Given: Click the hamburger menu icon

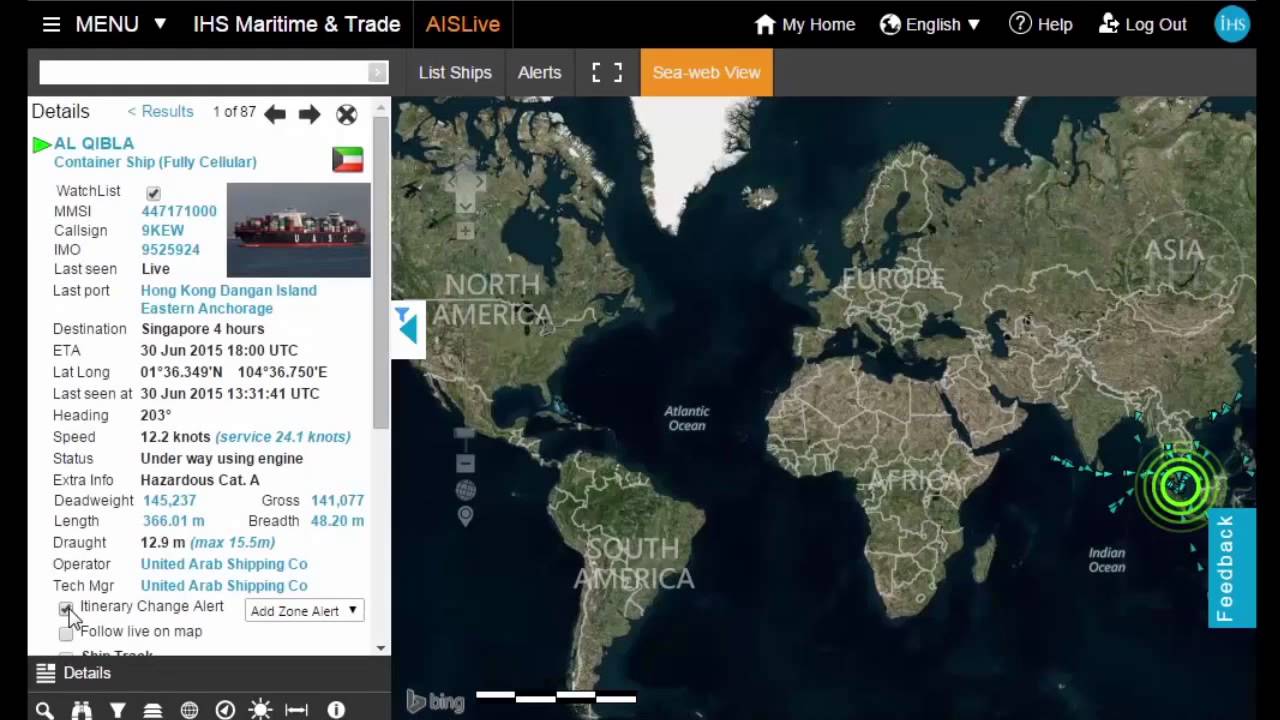Looking at the screenshot, I should (52, 24).
